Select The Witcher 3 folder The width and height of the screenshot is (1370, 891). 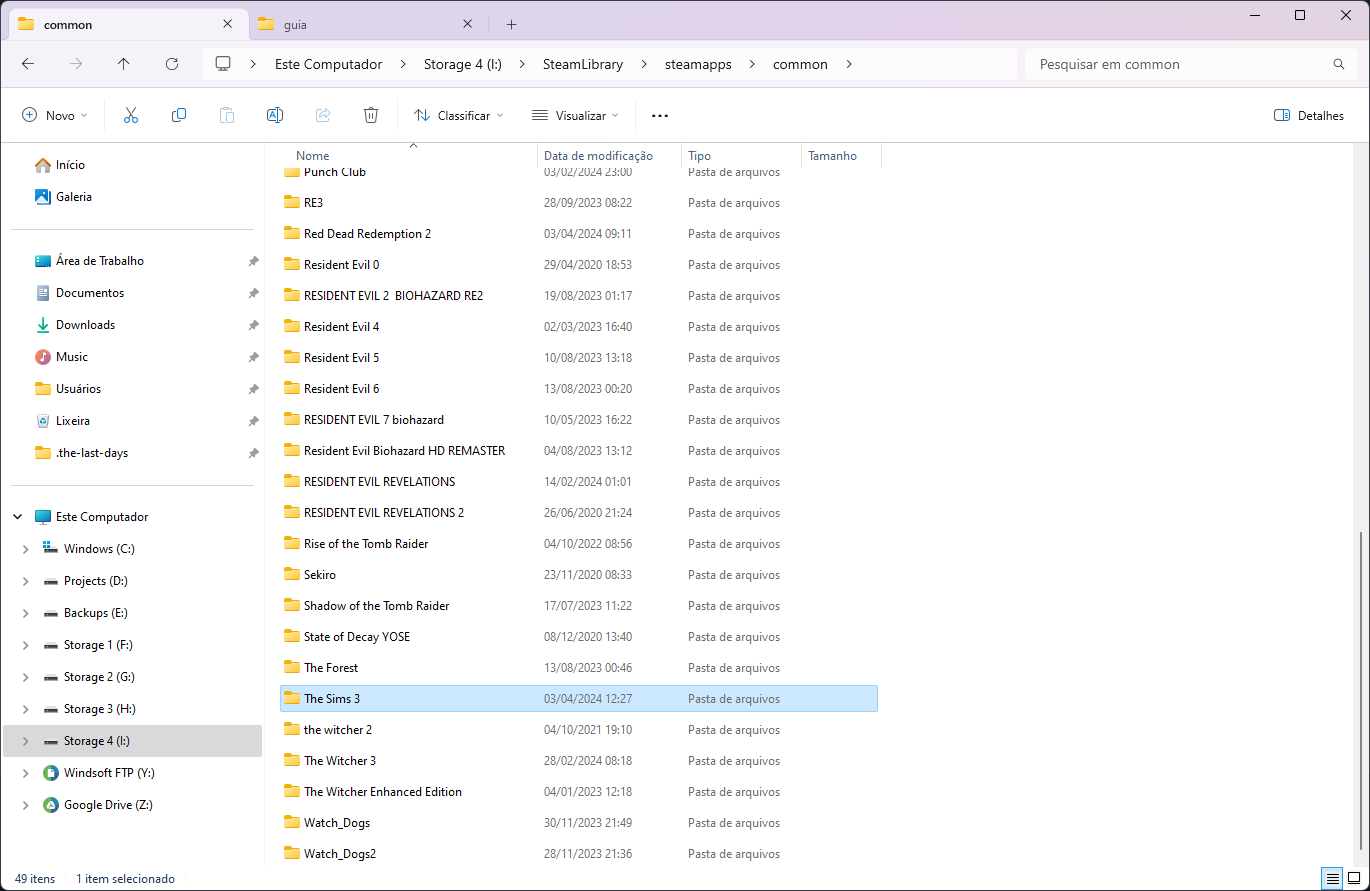(x=578, y=761)
